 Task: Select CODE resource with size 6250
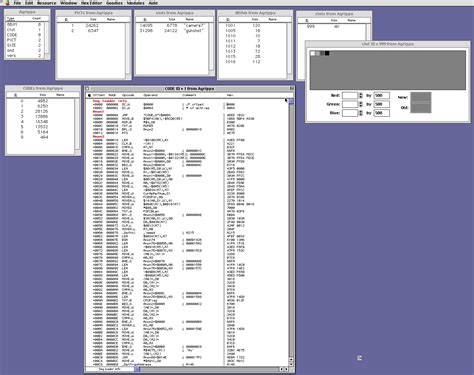[41, 106]
